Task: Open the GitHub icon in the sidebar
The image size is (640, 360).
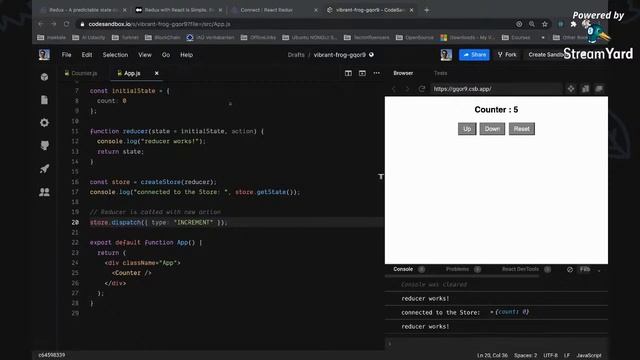Action: pyautogui.click(x=44, y=146)
